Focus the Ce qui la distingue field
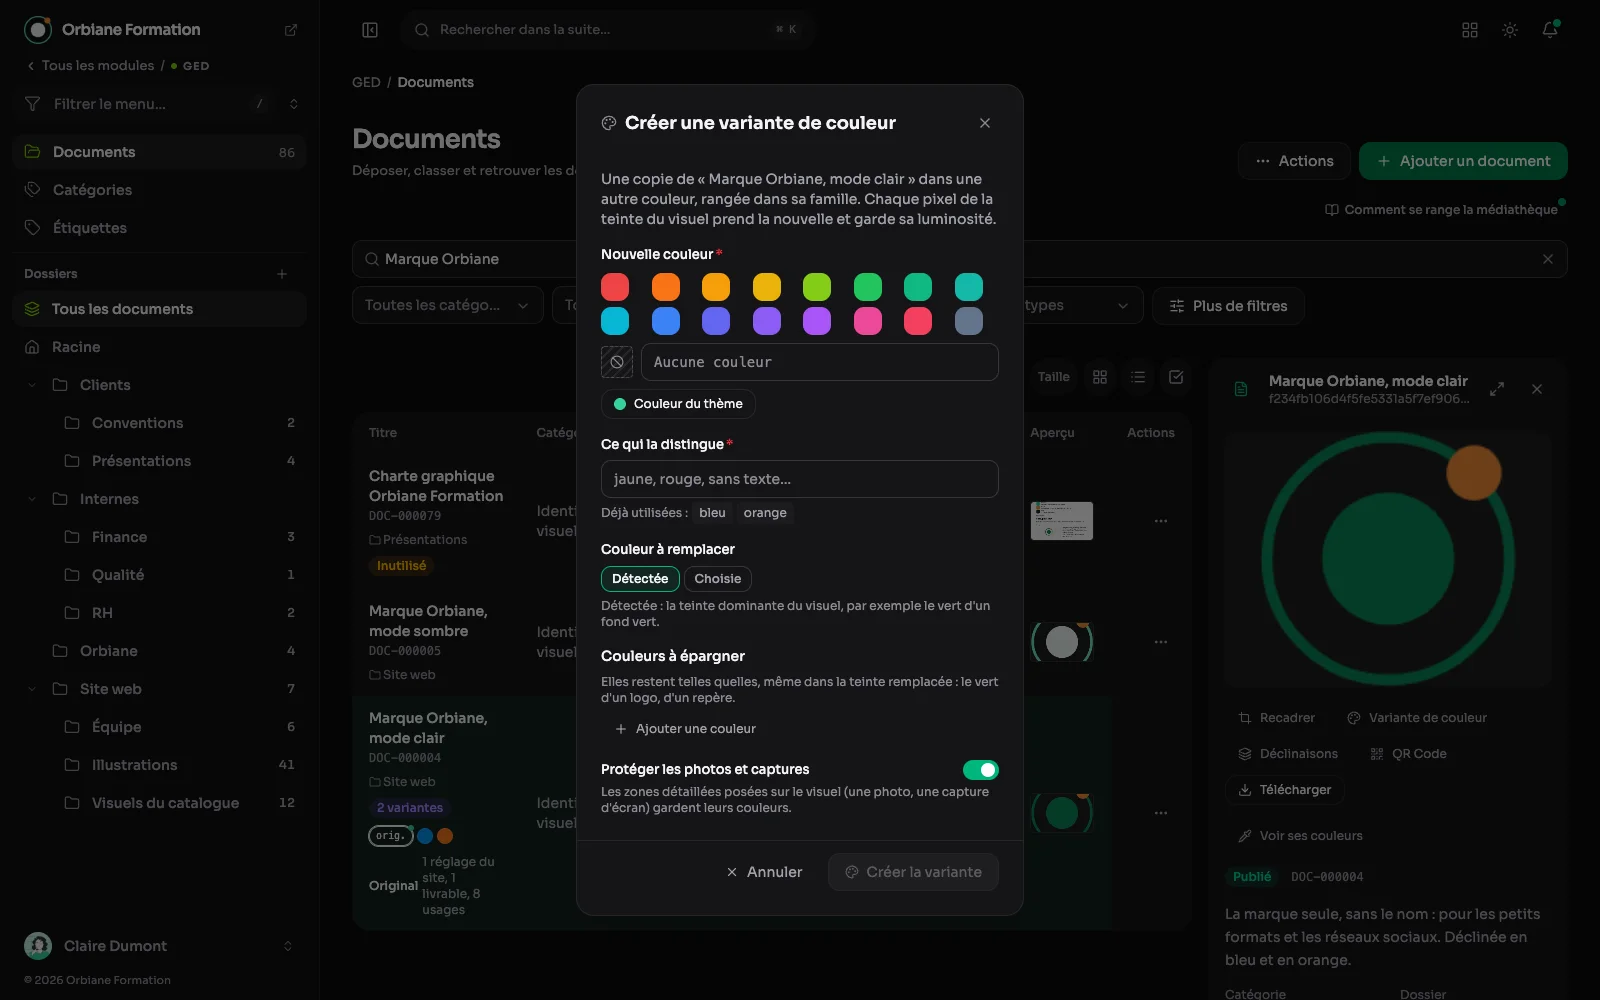The image size is (1600, 1000). point(800,479)
